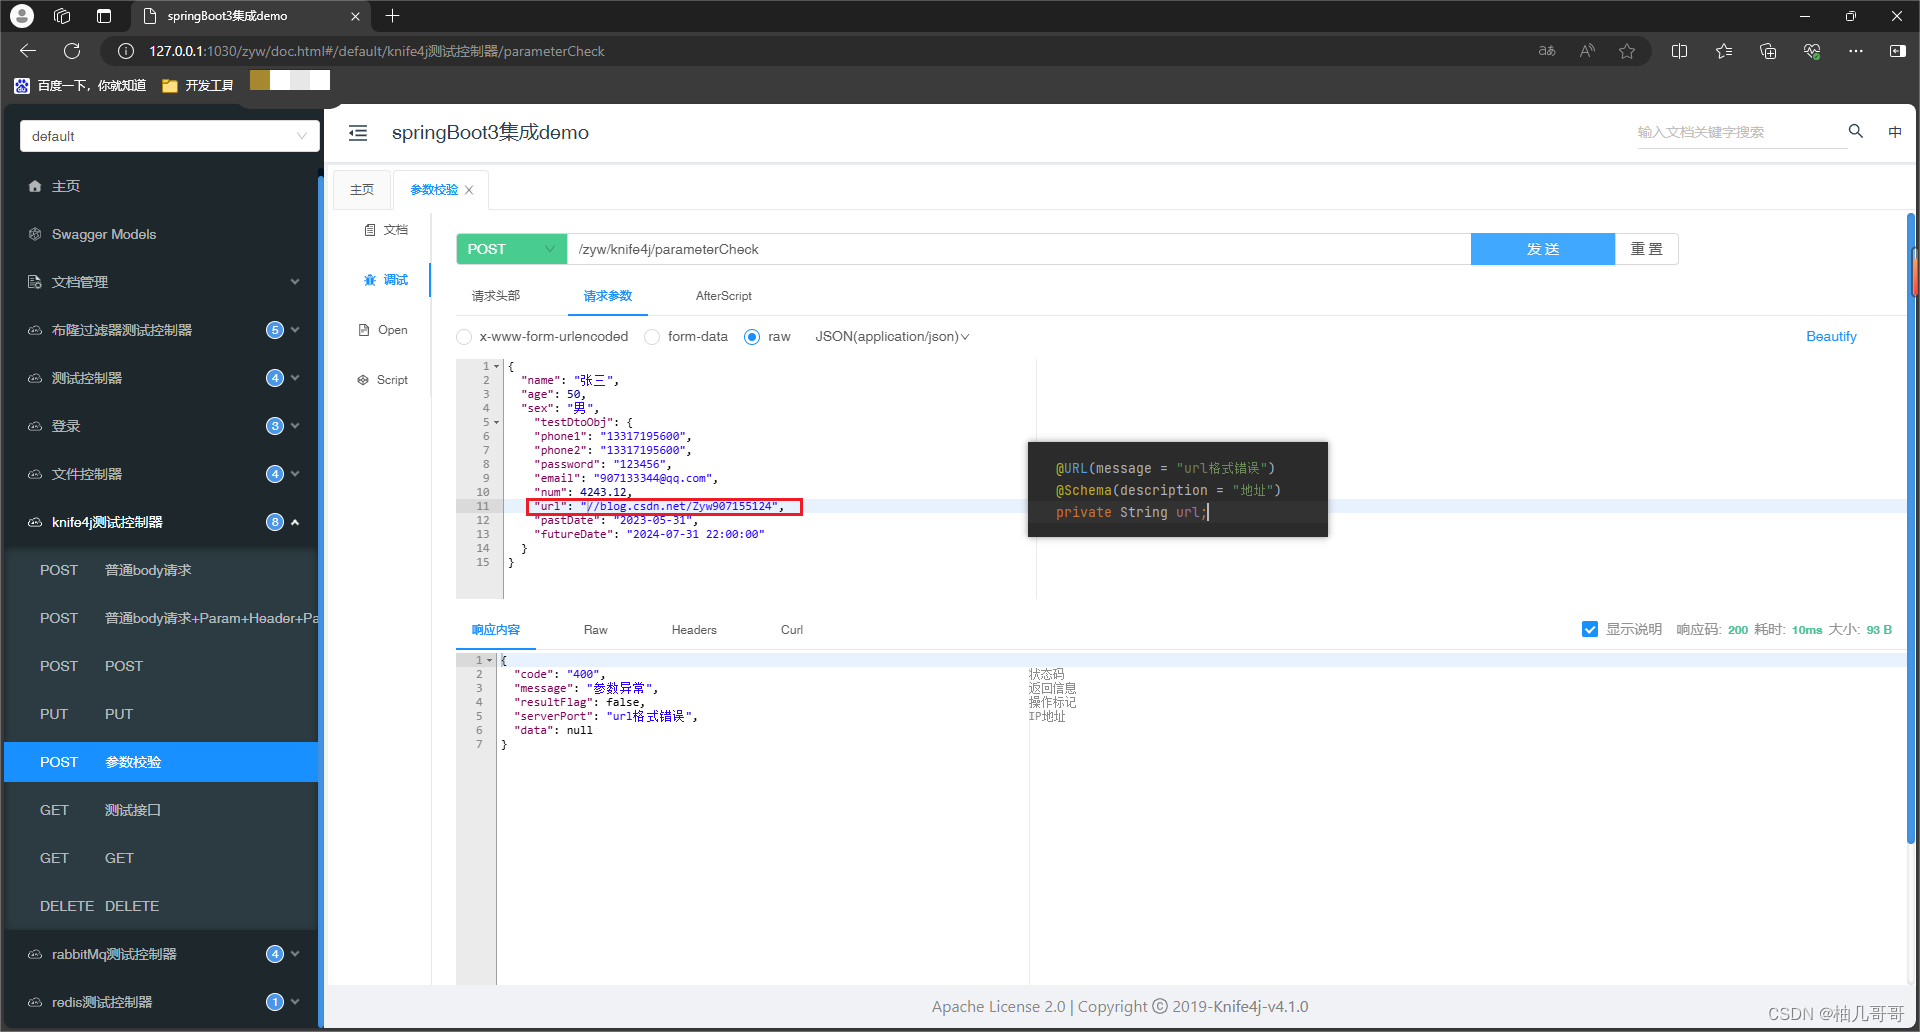Open the POST method dropdown
This screenshot has width=1920, height=1032.
pyautogui.click(x=511, y=249)
